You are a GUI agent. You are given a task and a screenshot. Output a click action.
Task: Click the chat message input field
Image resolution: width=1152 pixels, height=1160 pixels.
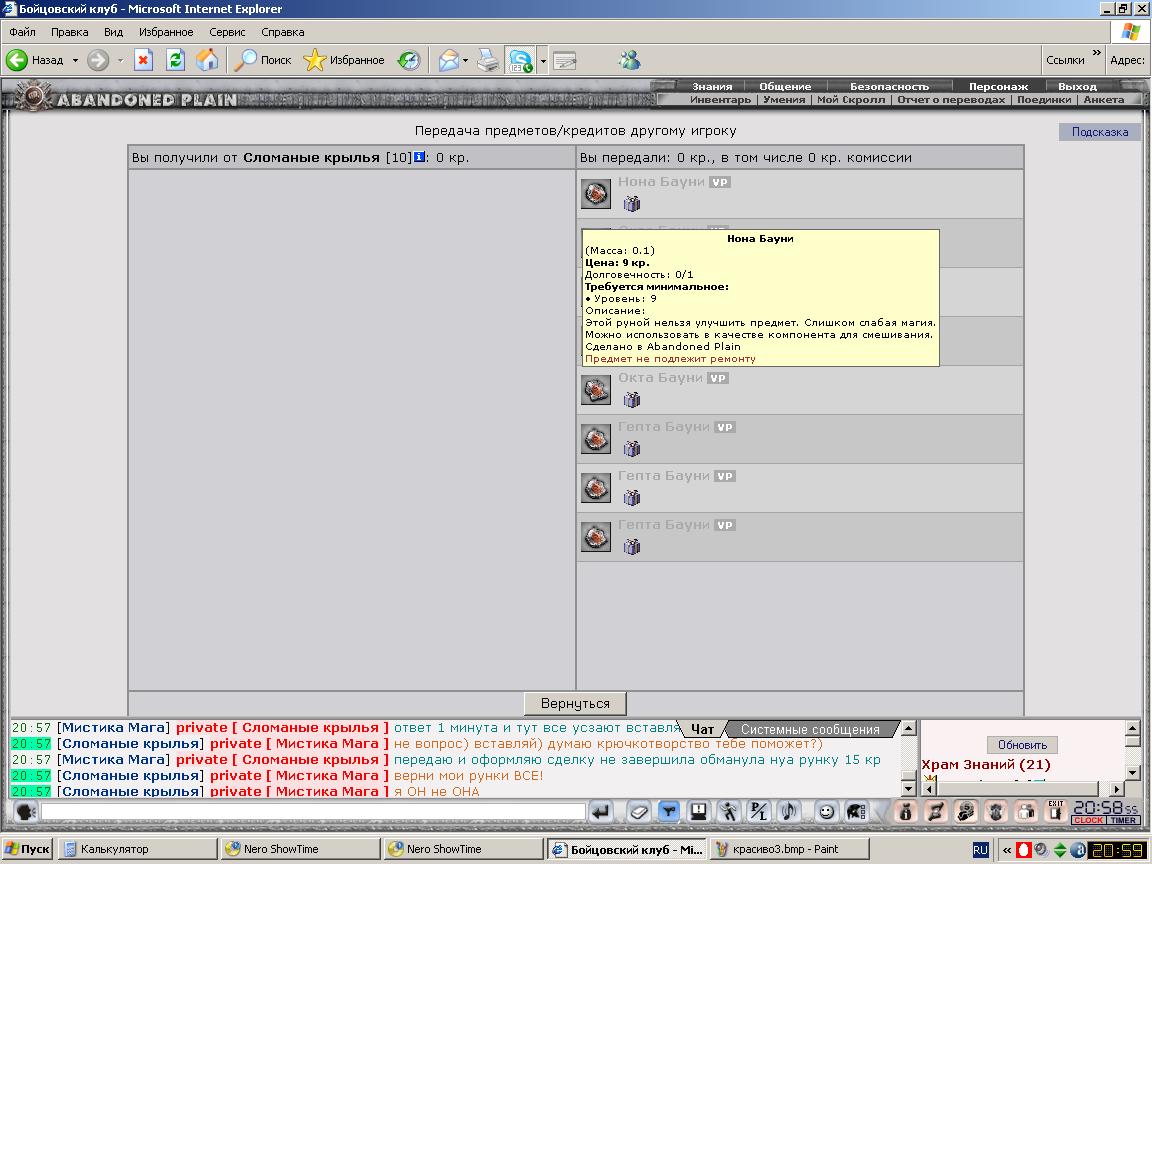tap(312, 812)
